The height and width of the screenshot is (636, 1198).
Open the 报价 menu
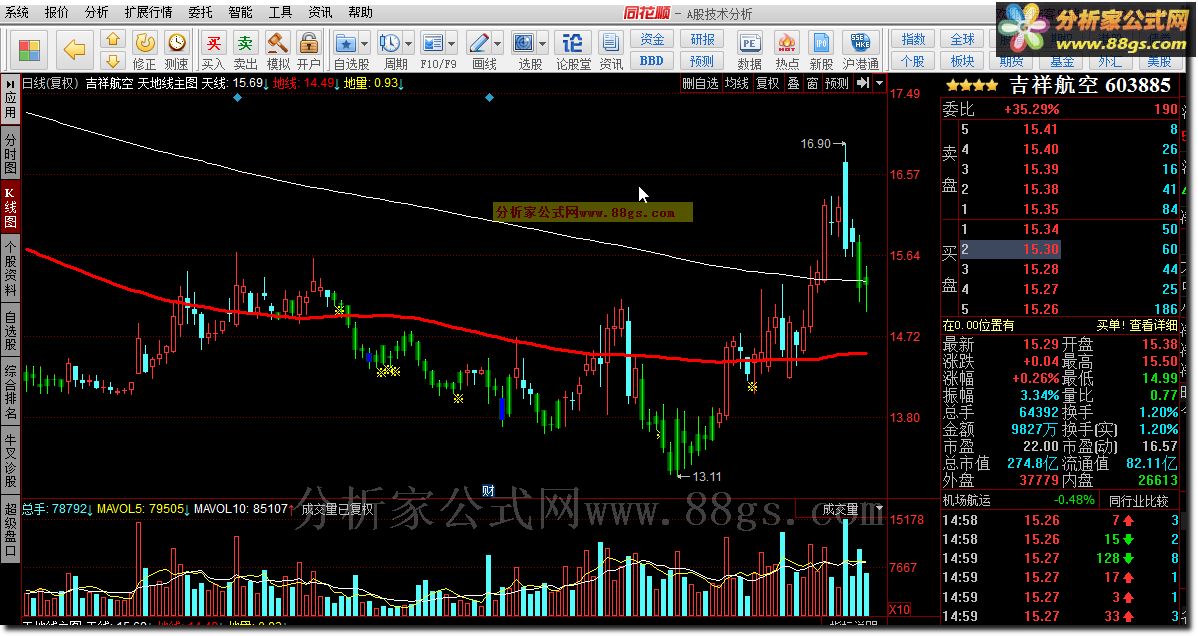(57, 12)
